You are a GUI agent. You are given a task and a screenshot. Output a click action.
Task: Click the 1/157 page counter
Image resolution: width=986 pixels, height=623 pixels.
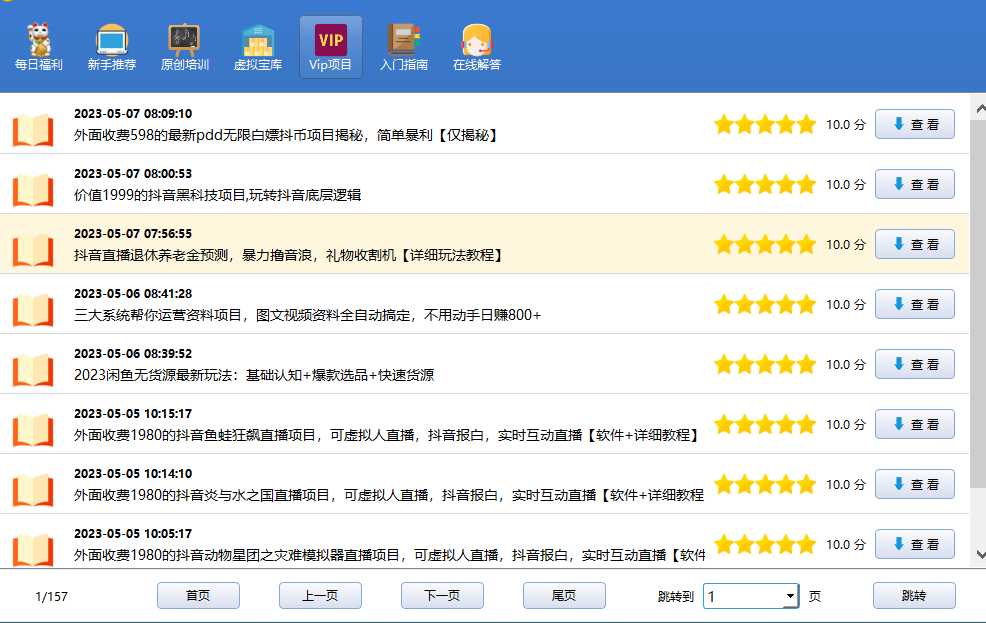click(x=52, y=597)
